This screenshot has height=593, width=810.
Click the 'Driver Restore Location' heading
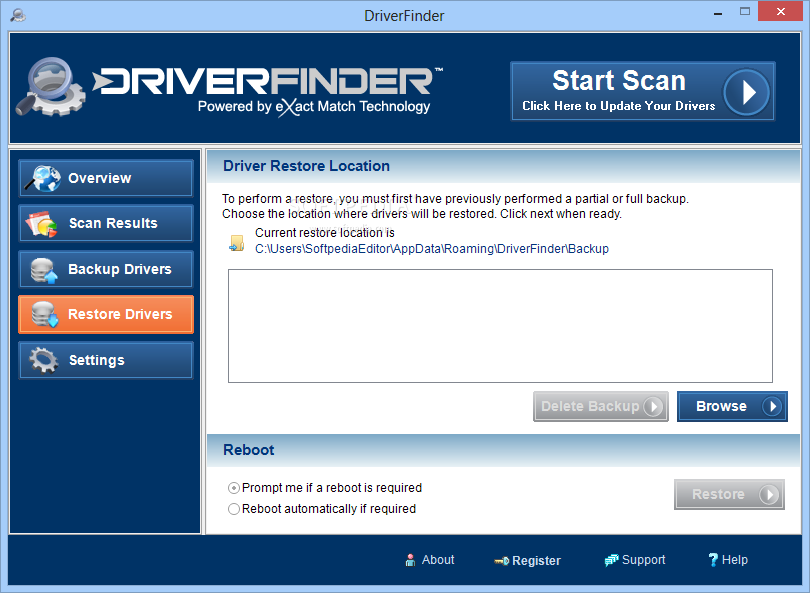[x=306, y=166]
